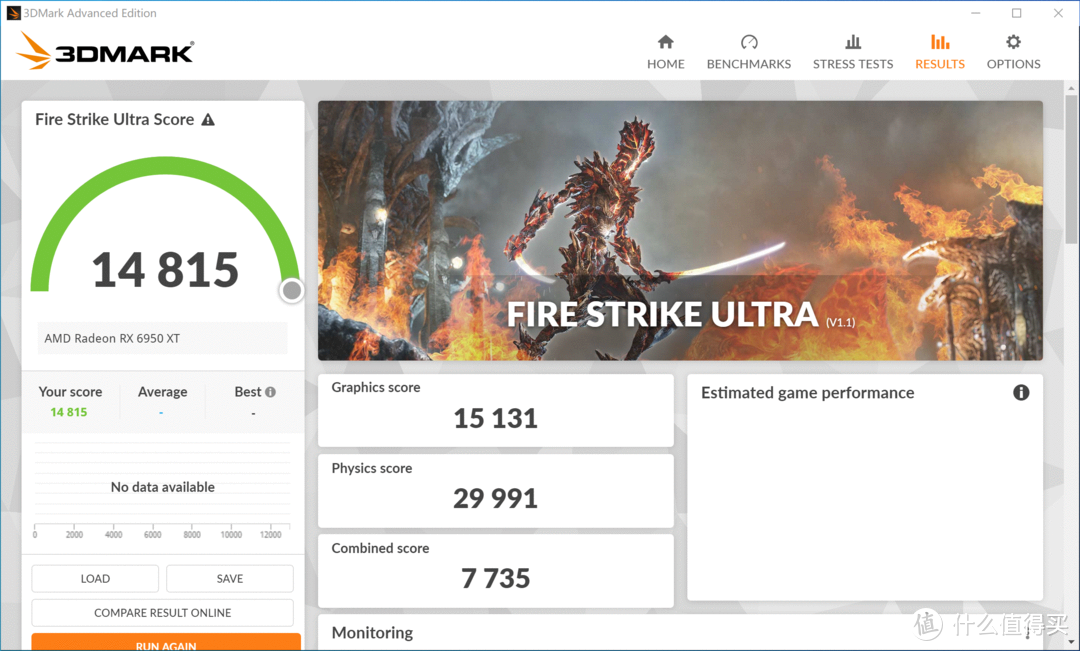The image size is (1080, 651).
Task: Click the gray marker on score gauge
Action: 292,291
